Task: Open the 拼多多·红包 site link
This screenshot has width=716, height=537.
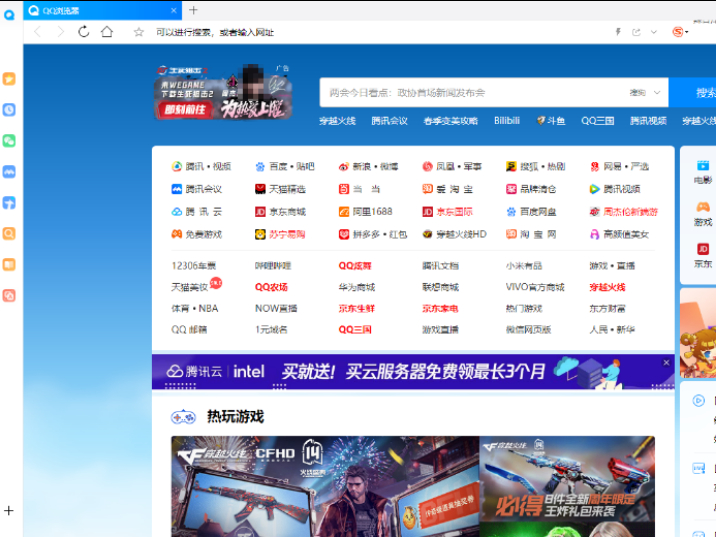Action: pyautogui.click(x=373, y=235)
